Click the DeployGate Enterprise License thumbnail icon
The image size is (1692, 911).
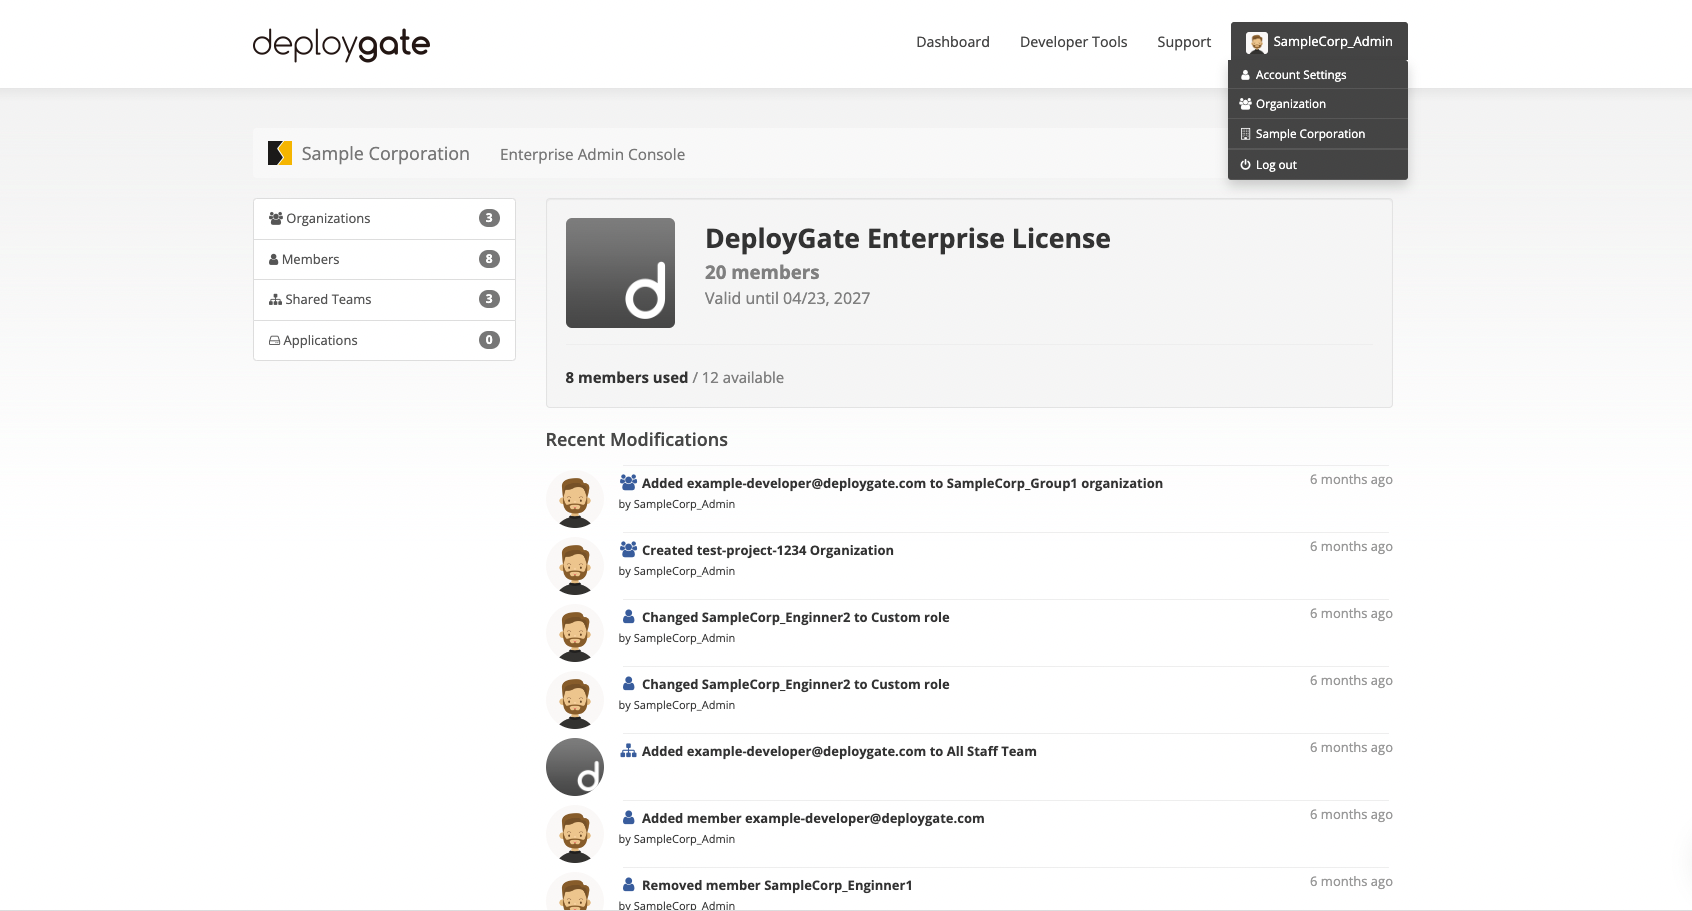pos(620,273)
